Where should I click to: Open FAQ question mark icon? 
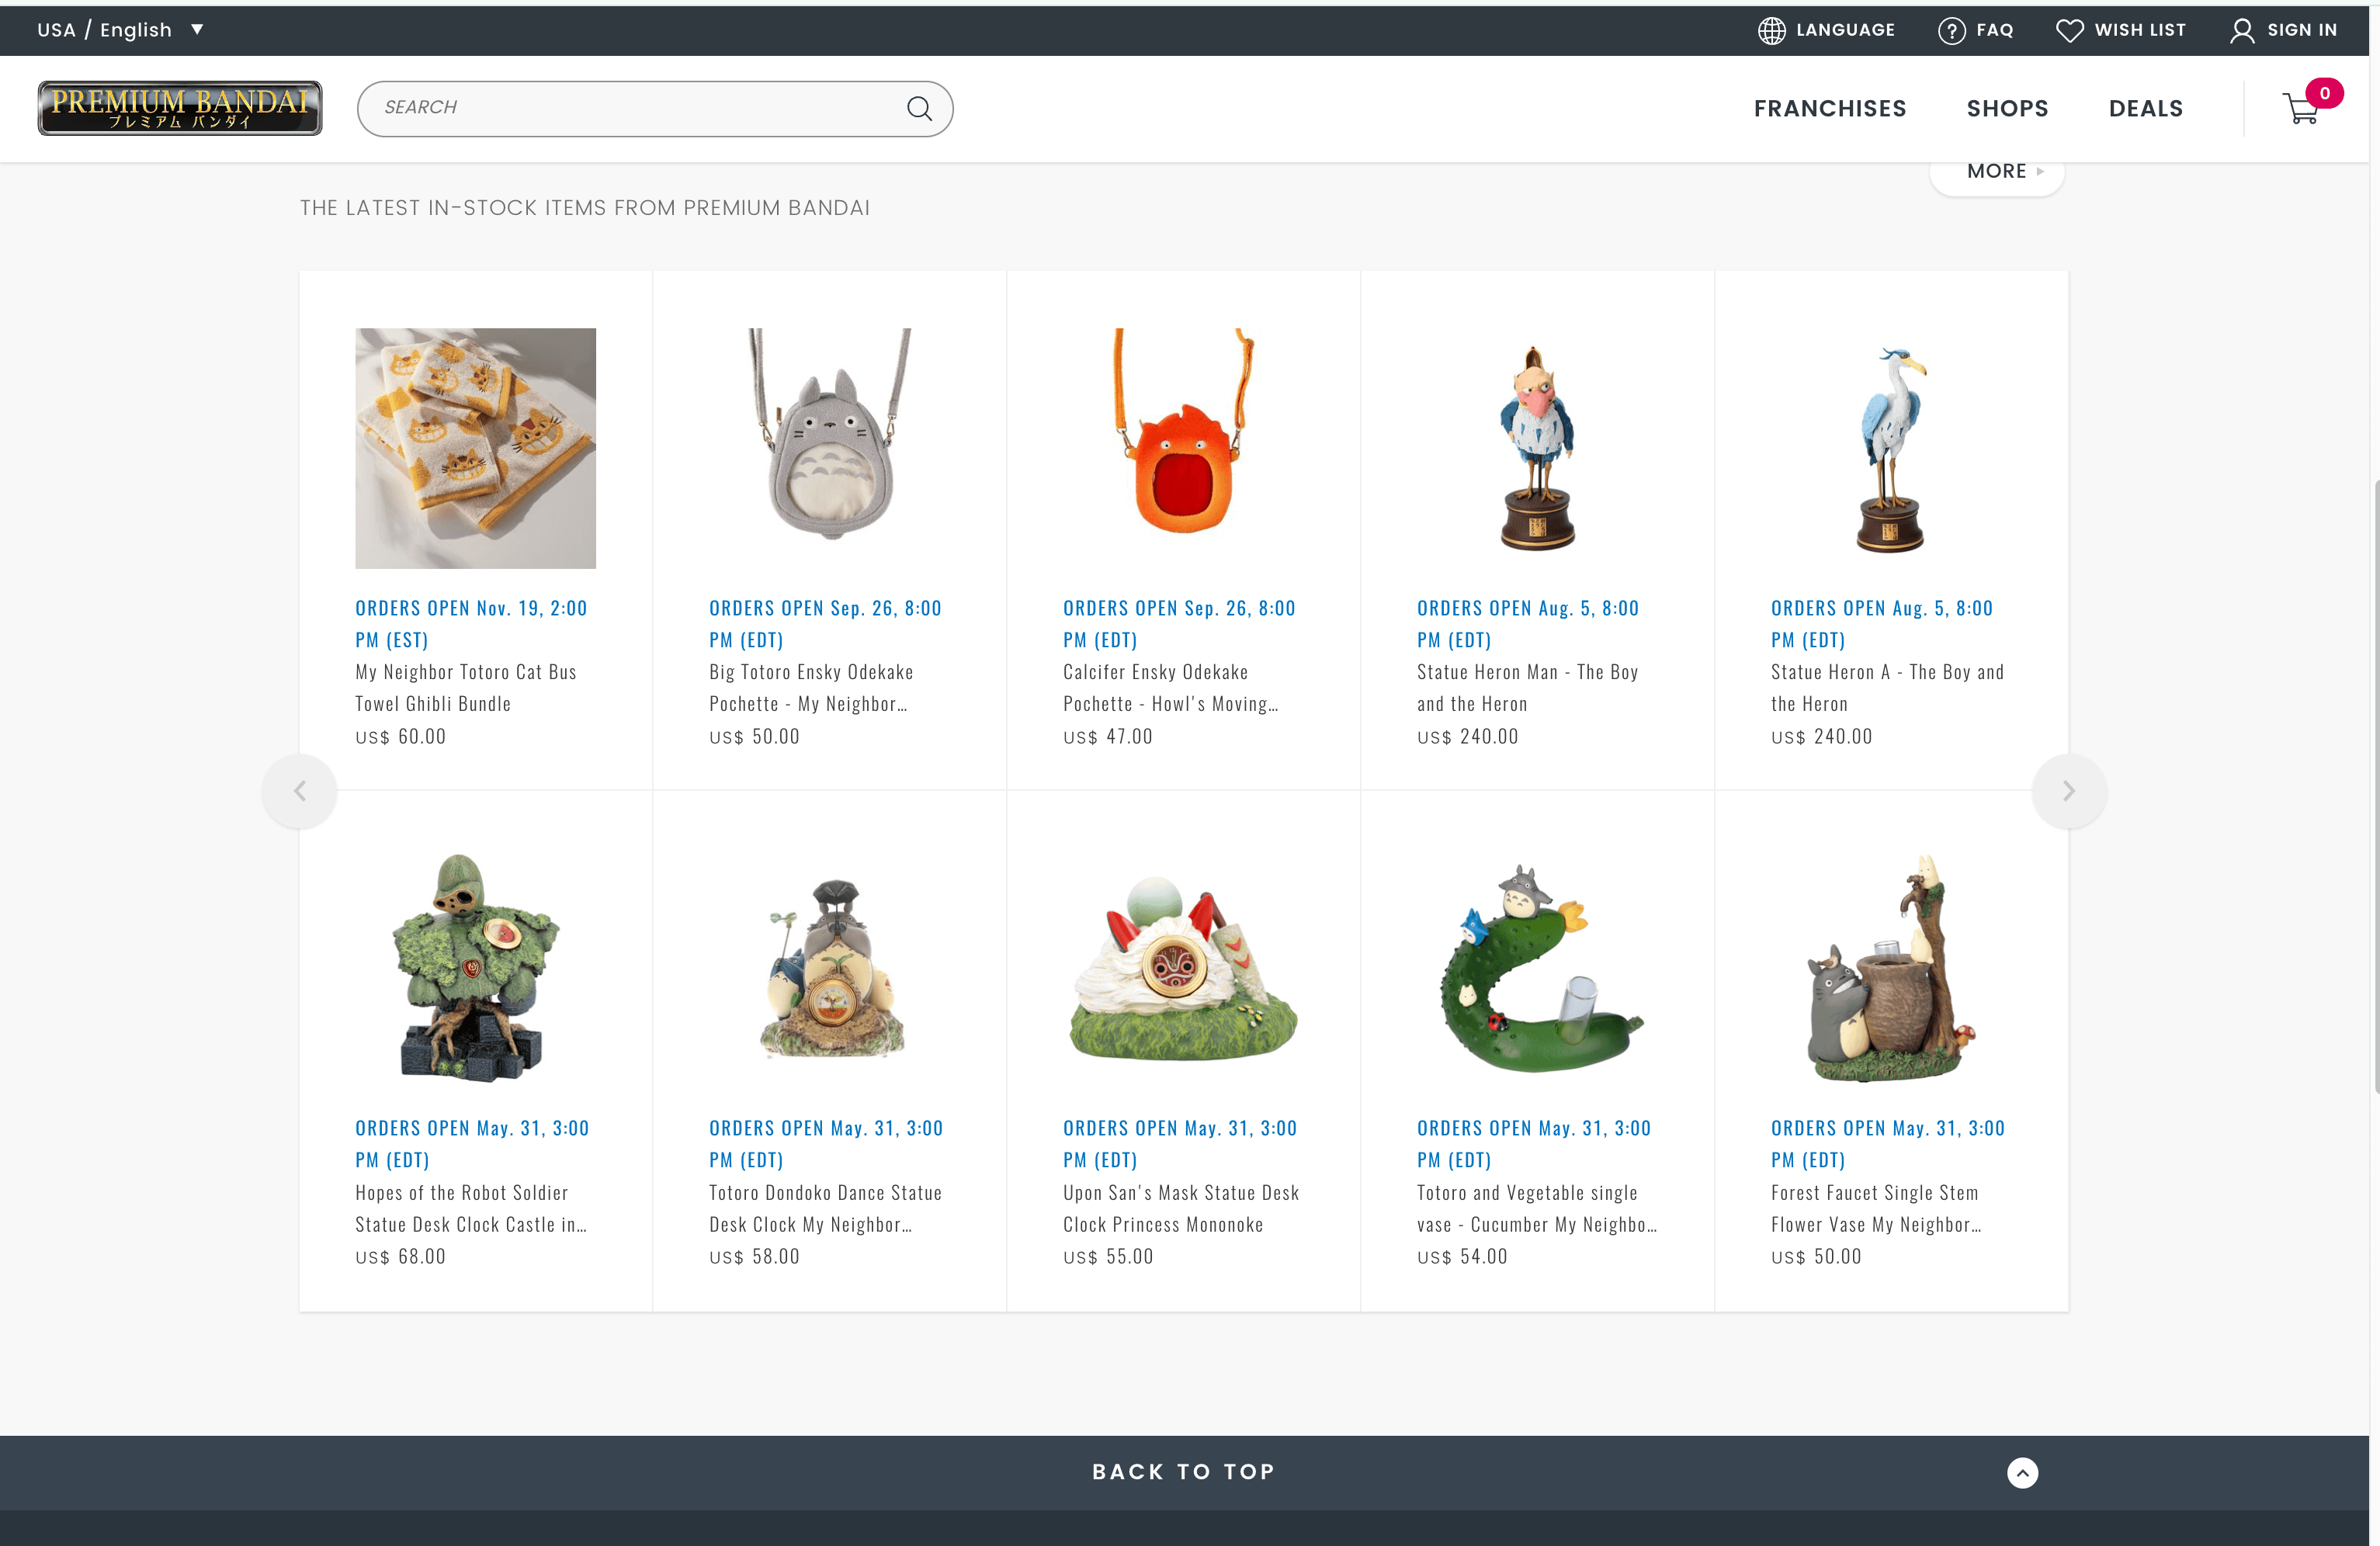[x=1951, y=31]
